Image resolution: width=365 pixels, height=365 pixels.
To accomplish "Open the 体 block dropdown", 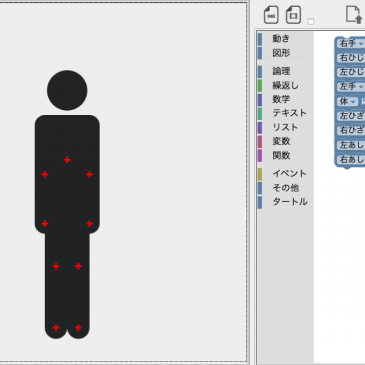I will [x=347, y=101].
